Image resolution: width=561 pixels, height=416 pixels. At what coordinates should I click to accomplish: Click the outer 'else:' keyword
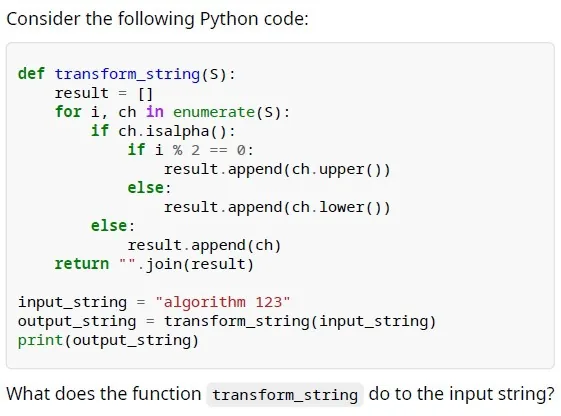113,226
